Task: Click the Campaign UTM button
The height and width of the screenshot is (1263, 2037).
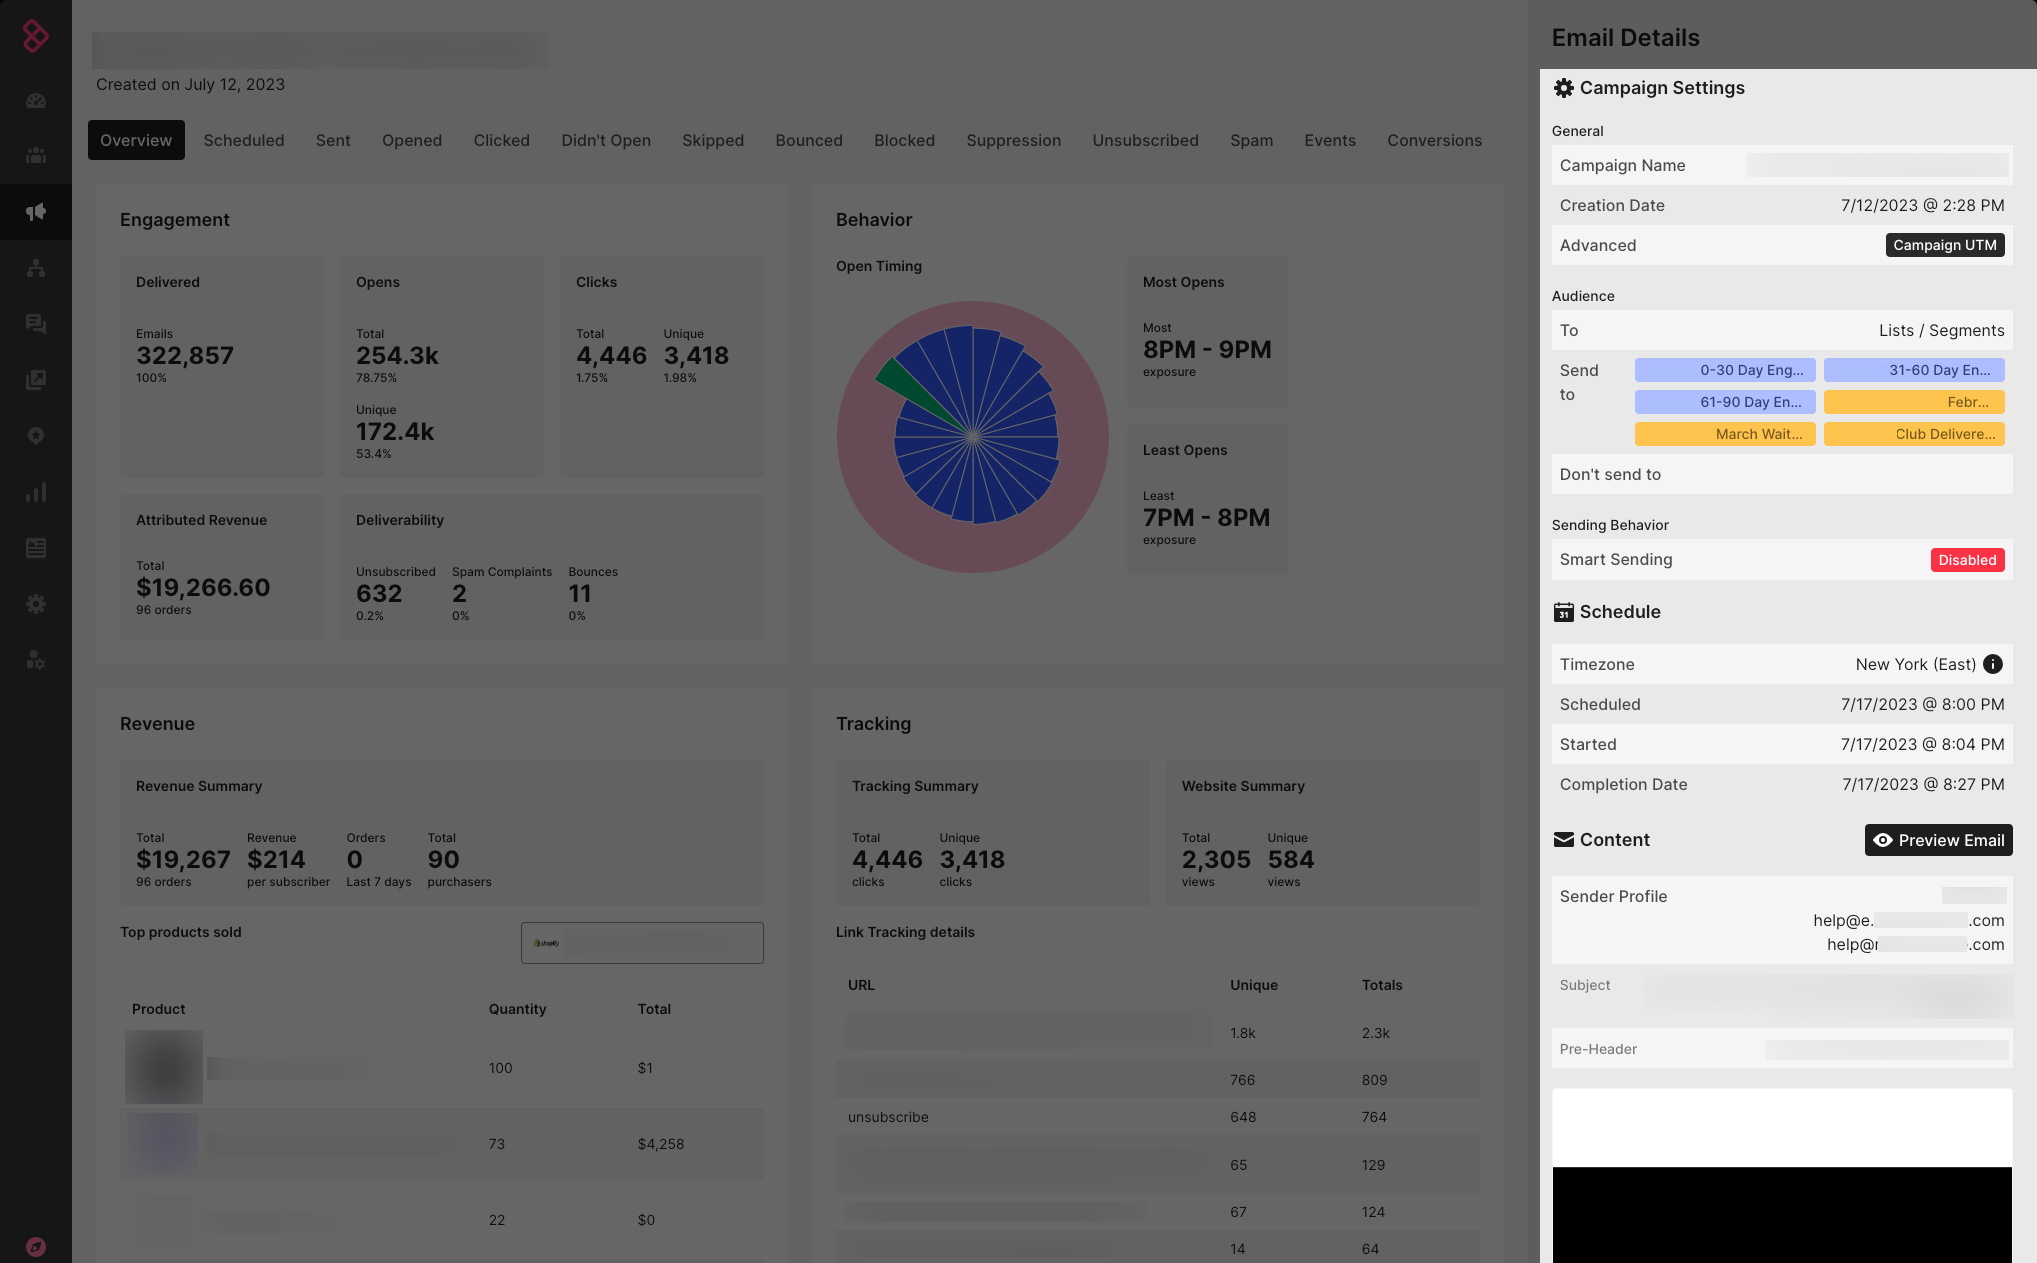Action: point(1944,245)
